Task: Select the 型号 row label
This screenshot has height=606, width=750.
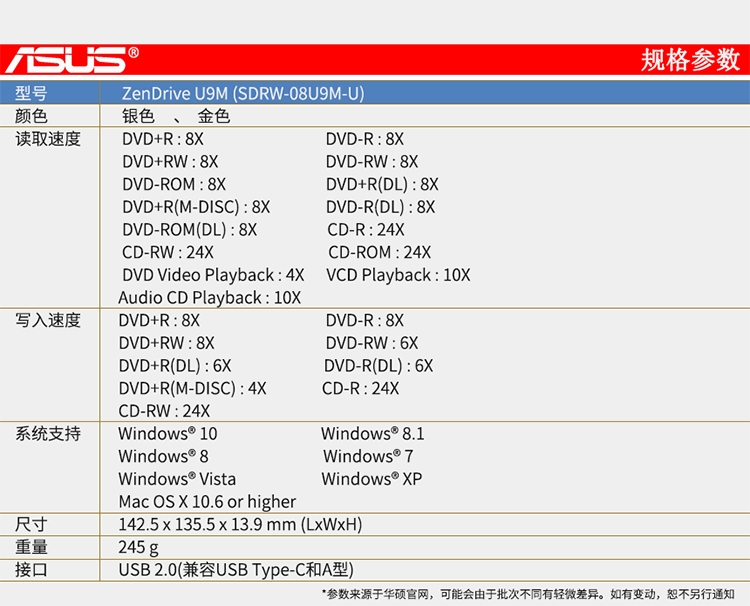Action: coord(31,93)
